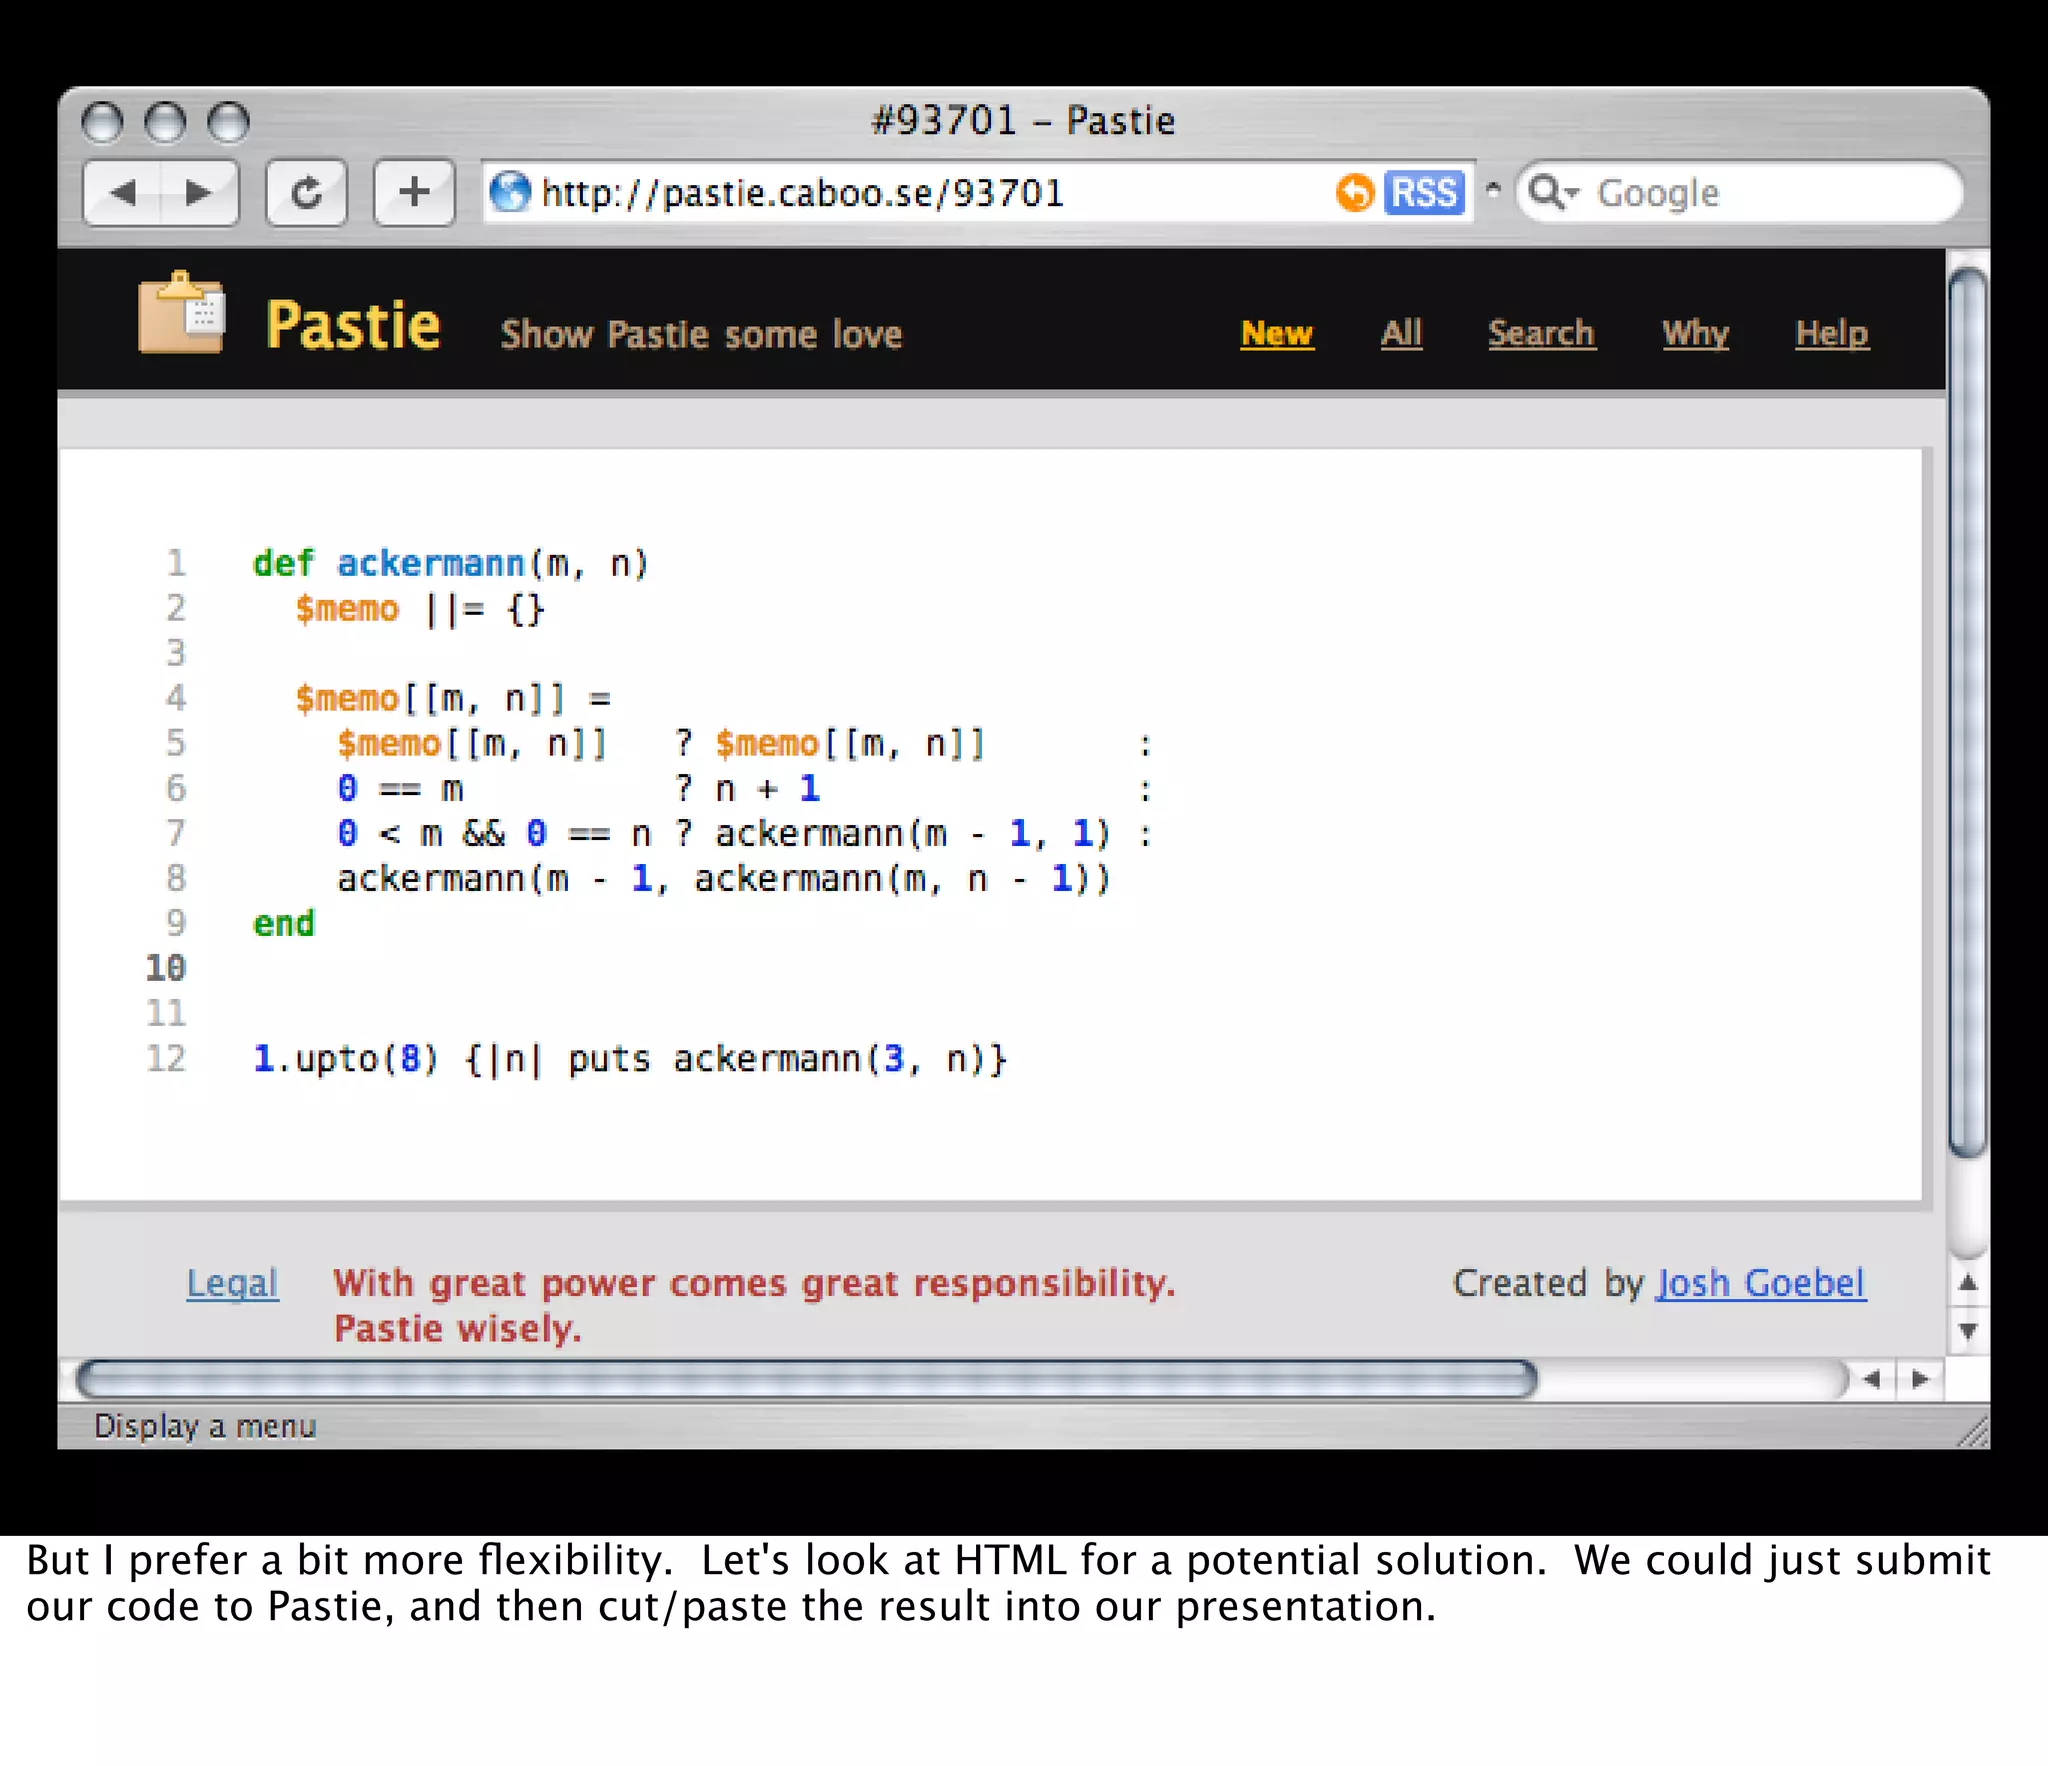
Task: Click the window resize grip corner
Action: (1972, 1431)
